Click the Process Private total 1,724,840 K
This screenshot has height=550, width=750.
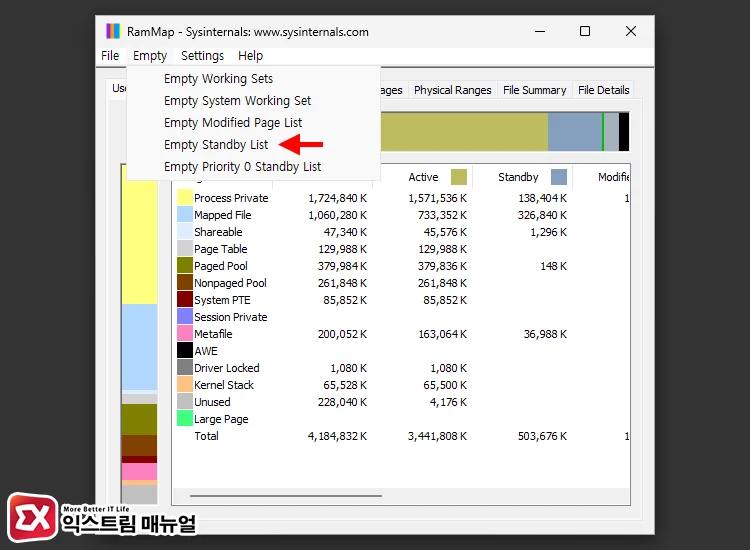(337, 198)
